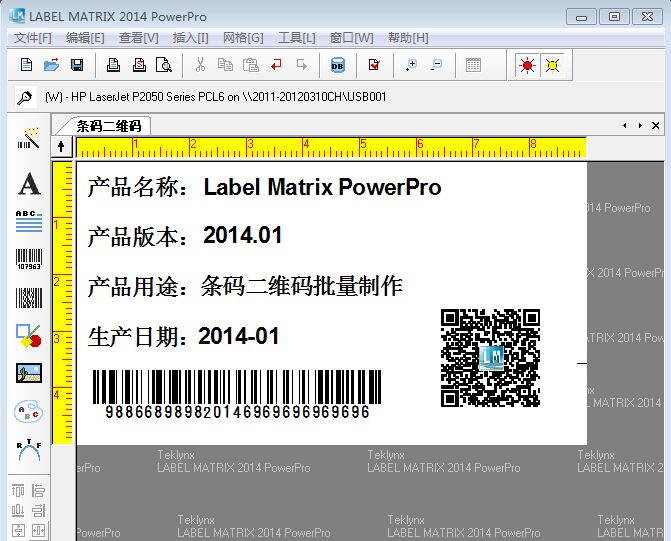
Task: Redo the last action
Action: (302, 65)
